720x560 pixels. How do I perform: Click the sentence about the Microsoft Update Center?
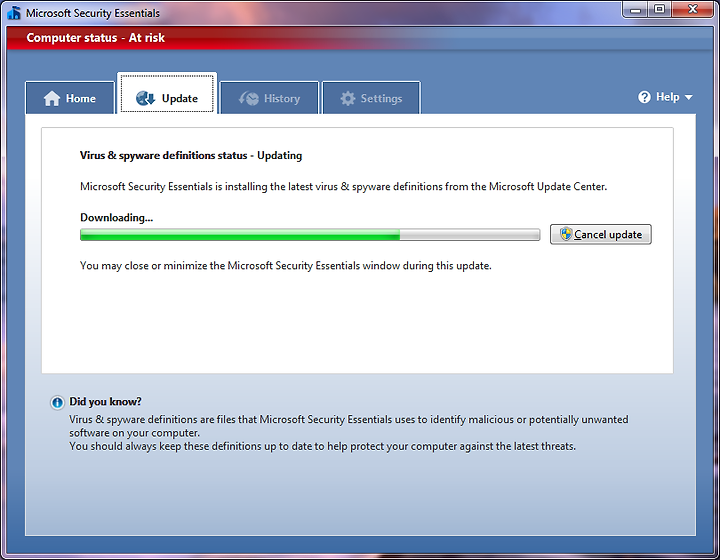point(343,187)
